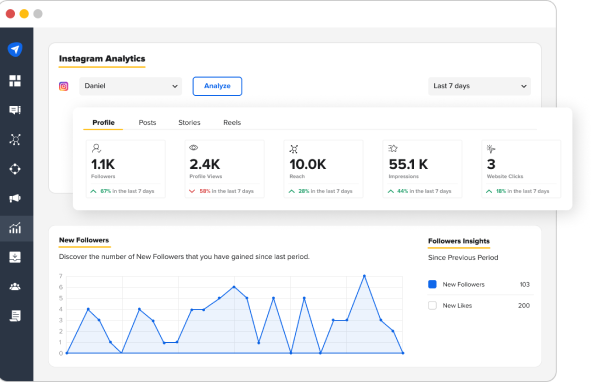Open the Stories tab

189,123
